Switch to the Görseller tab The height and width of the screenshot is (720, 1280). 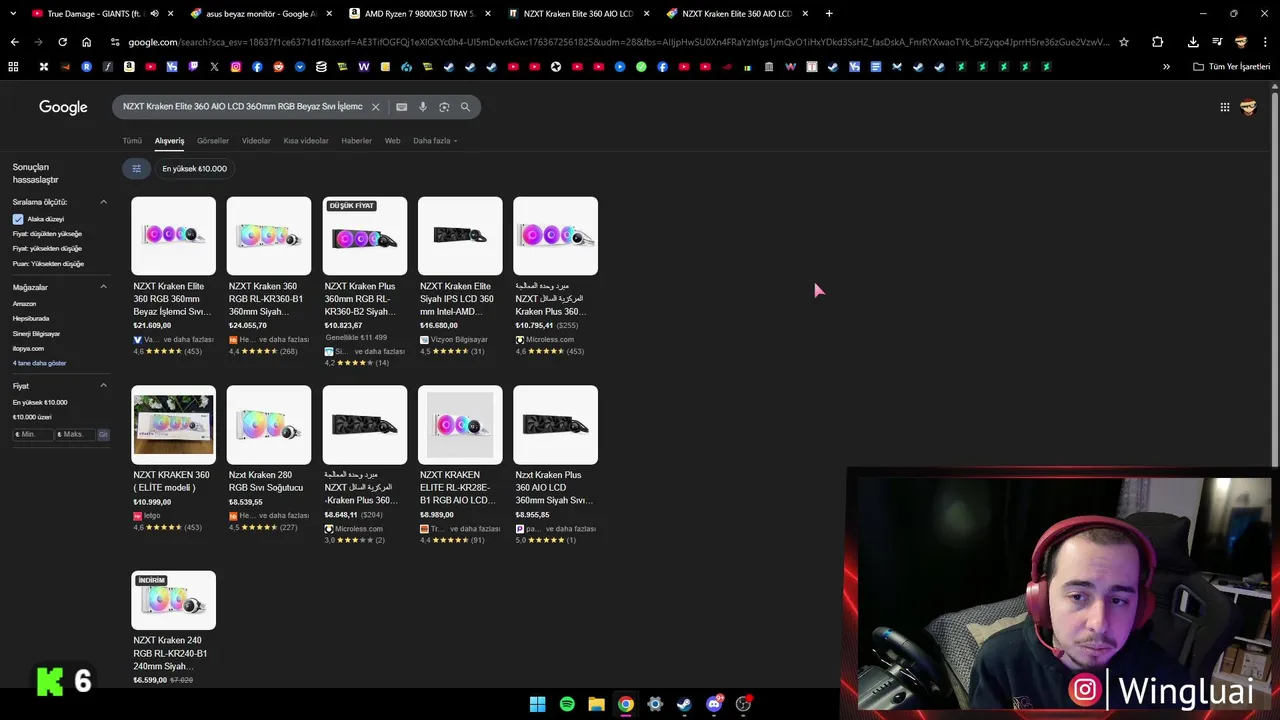213,141
